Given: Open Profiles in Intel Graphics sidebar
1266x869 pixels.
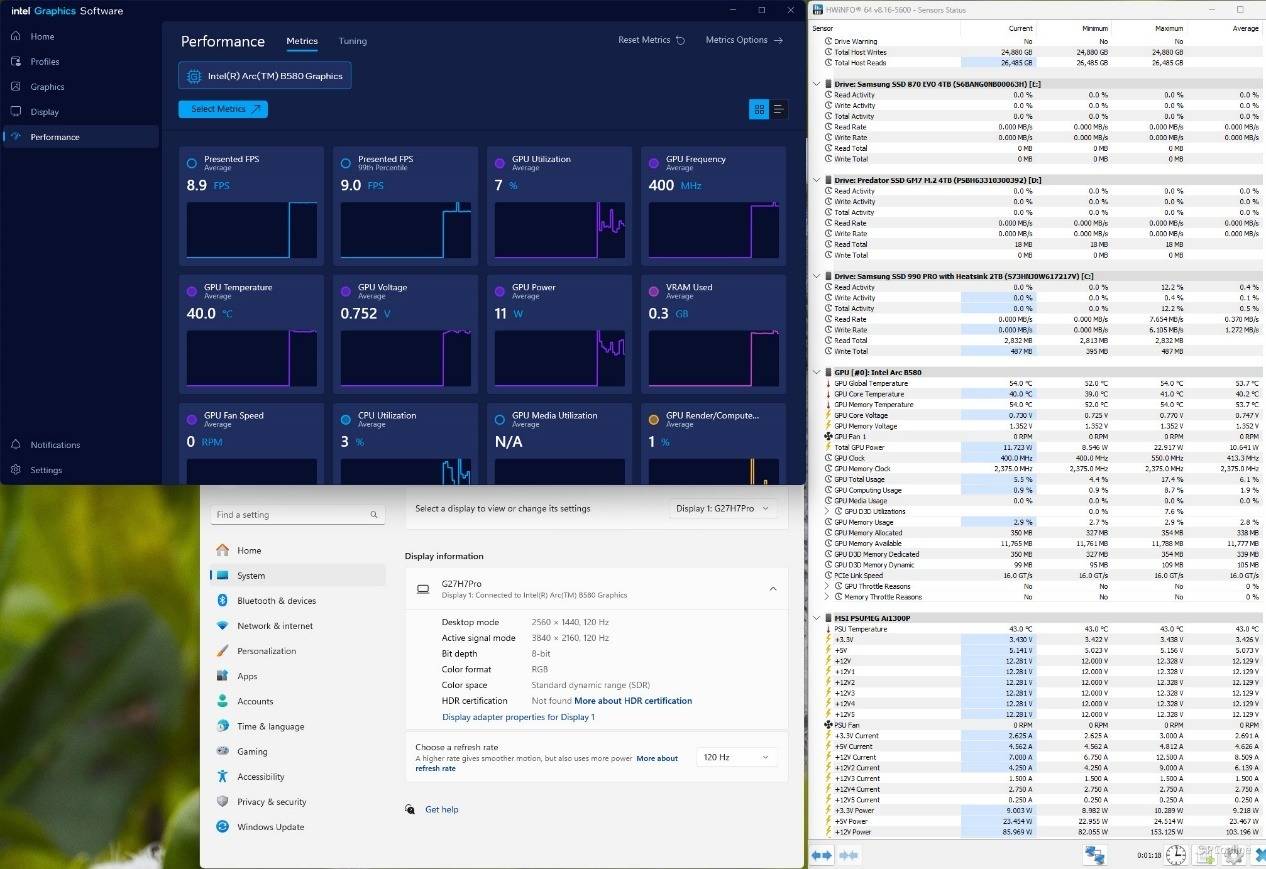Looking at the screenshot, I should tap(44, 62).
